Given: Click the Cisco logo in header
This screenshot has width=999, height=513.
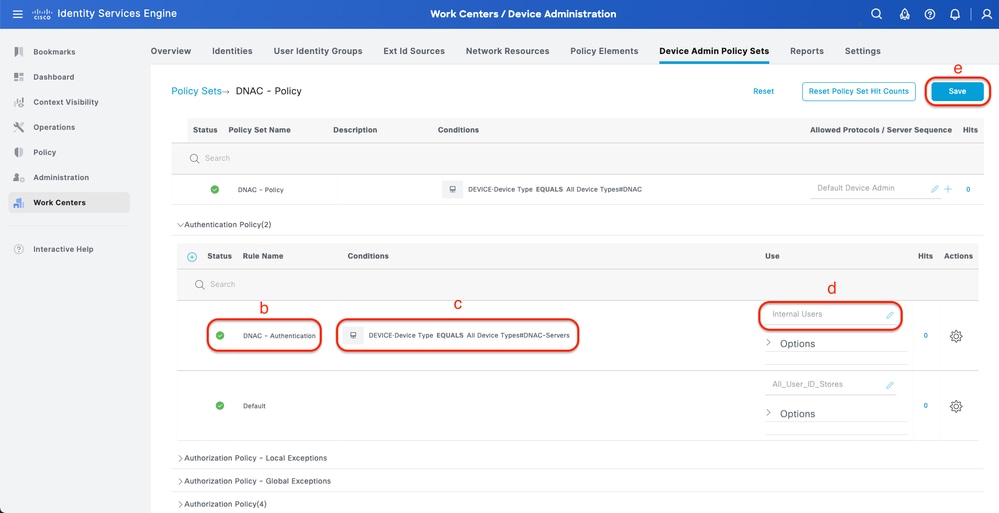Looking at the screenshot, I should (41, 14).
